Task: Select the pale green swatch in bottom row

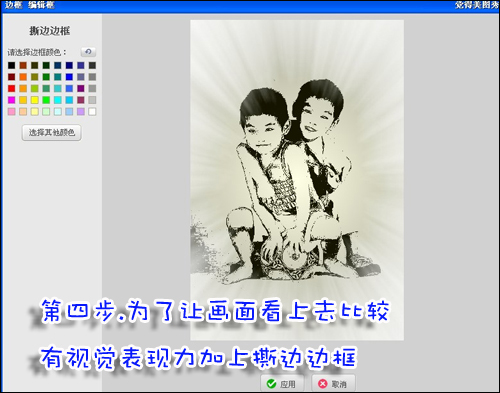Action: pyautogui.click(x=46, y=112)
